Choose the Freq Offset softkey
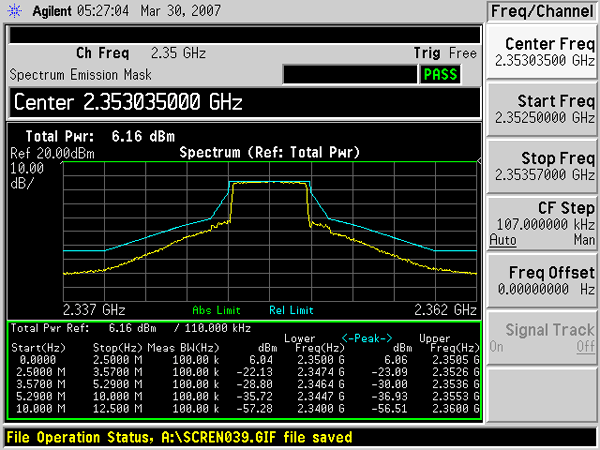 pos(542,279)
